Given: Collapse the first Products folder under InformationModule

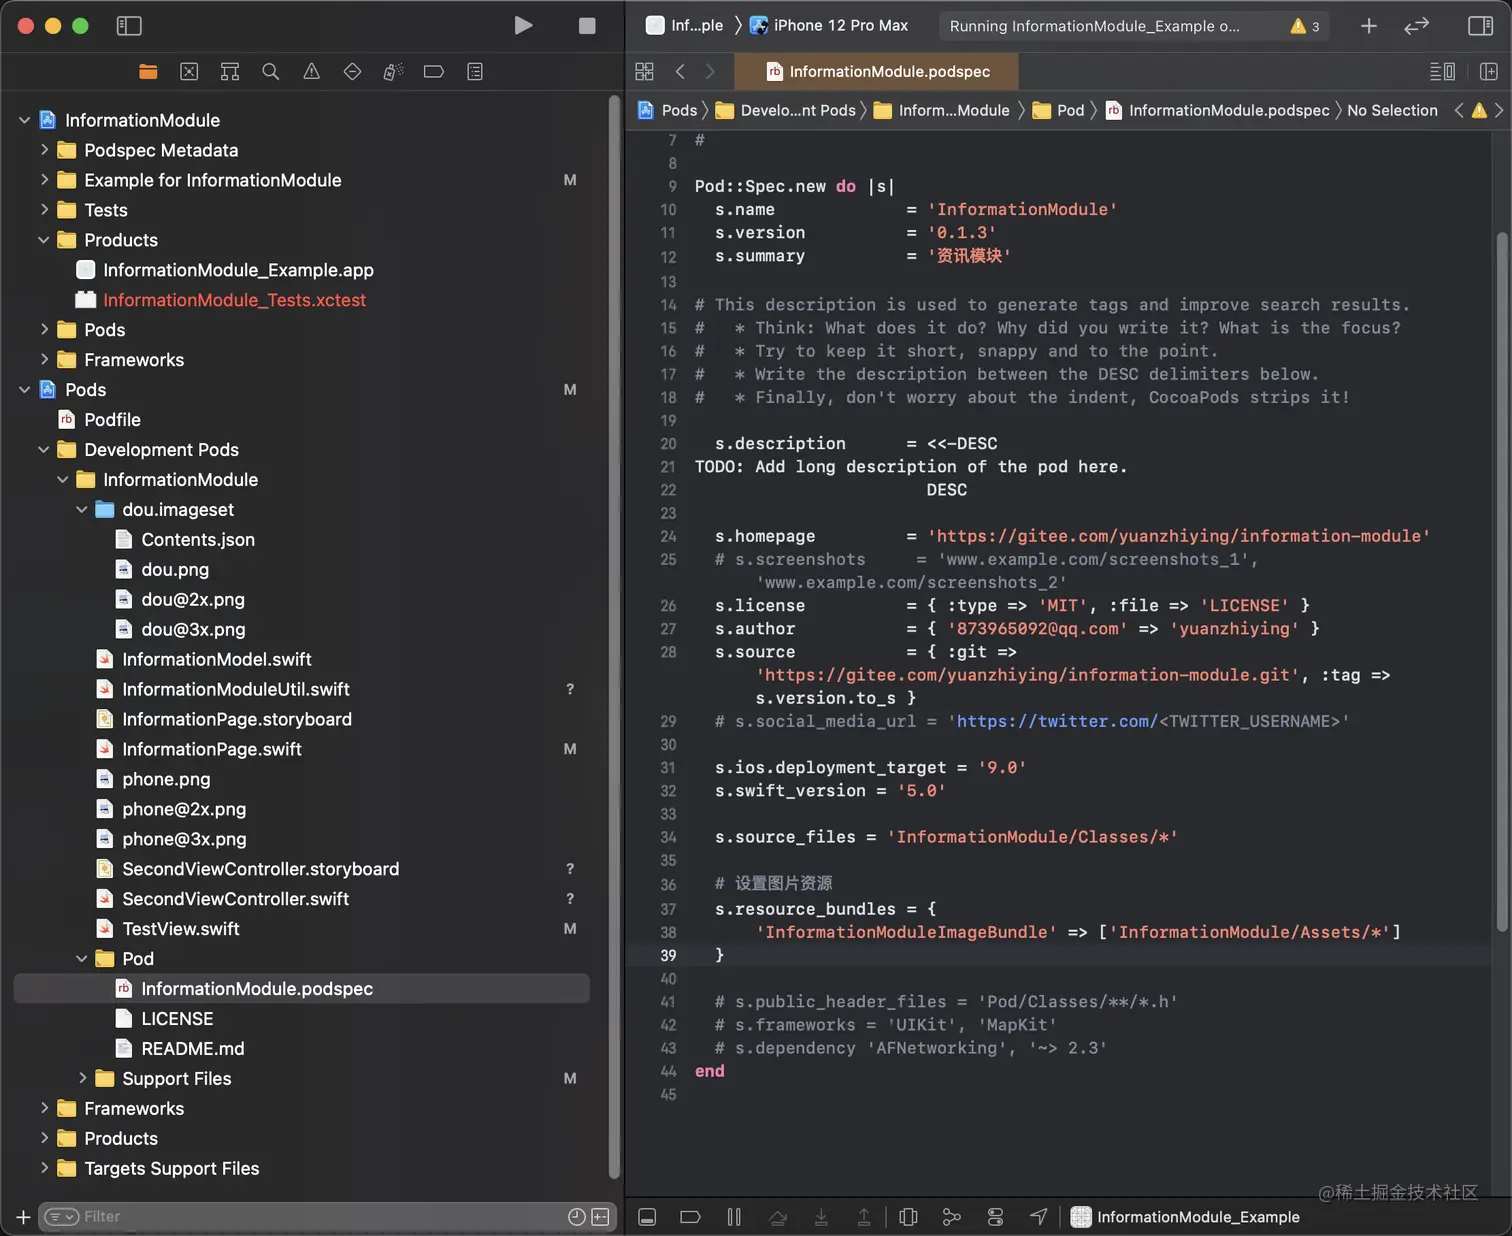Looking at the screenshot, I should (44, 240).
